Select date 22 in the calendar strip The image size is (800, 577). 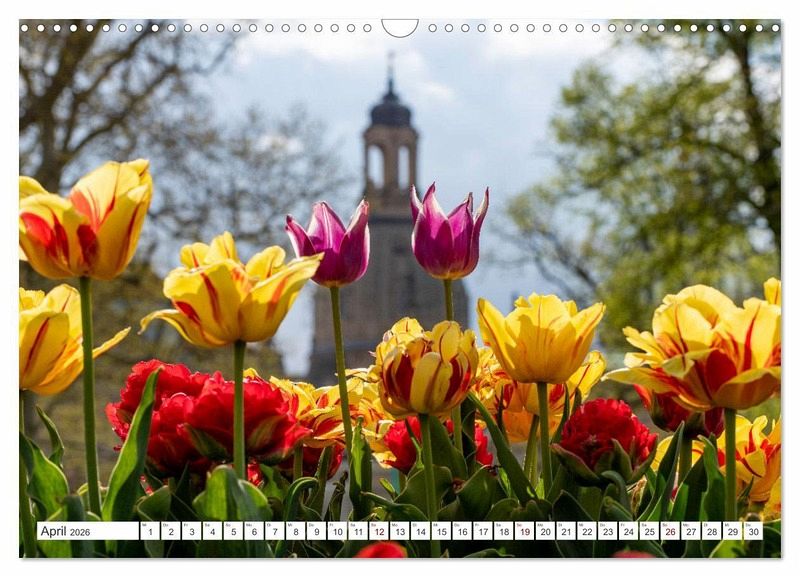click(587, 531)
